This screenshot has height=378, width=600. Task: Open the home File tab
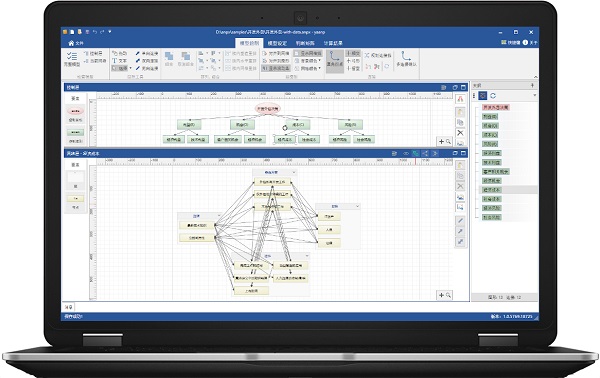click(76, 43)
